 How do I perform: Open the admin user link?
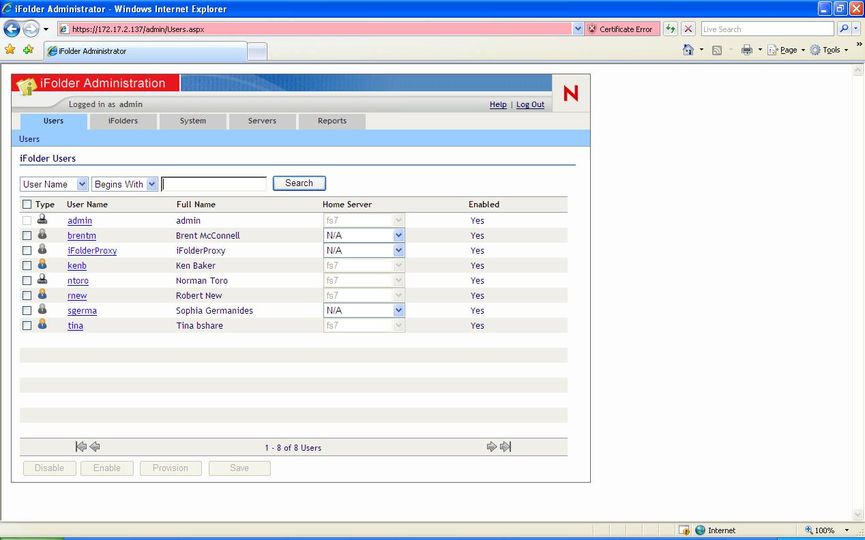(x=80, y=221)
